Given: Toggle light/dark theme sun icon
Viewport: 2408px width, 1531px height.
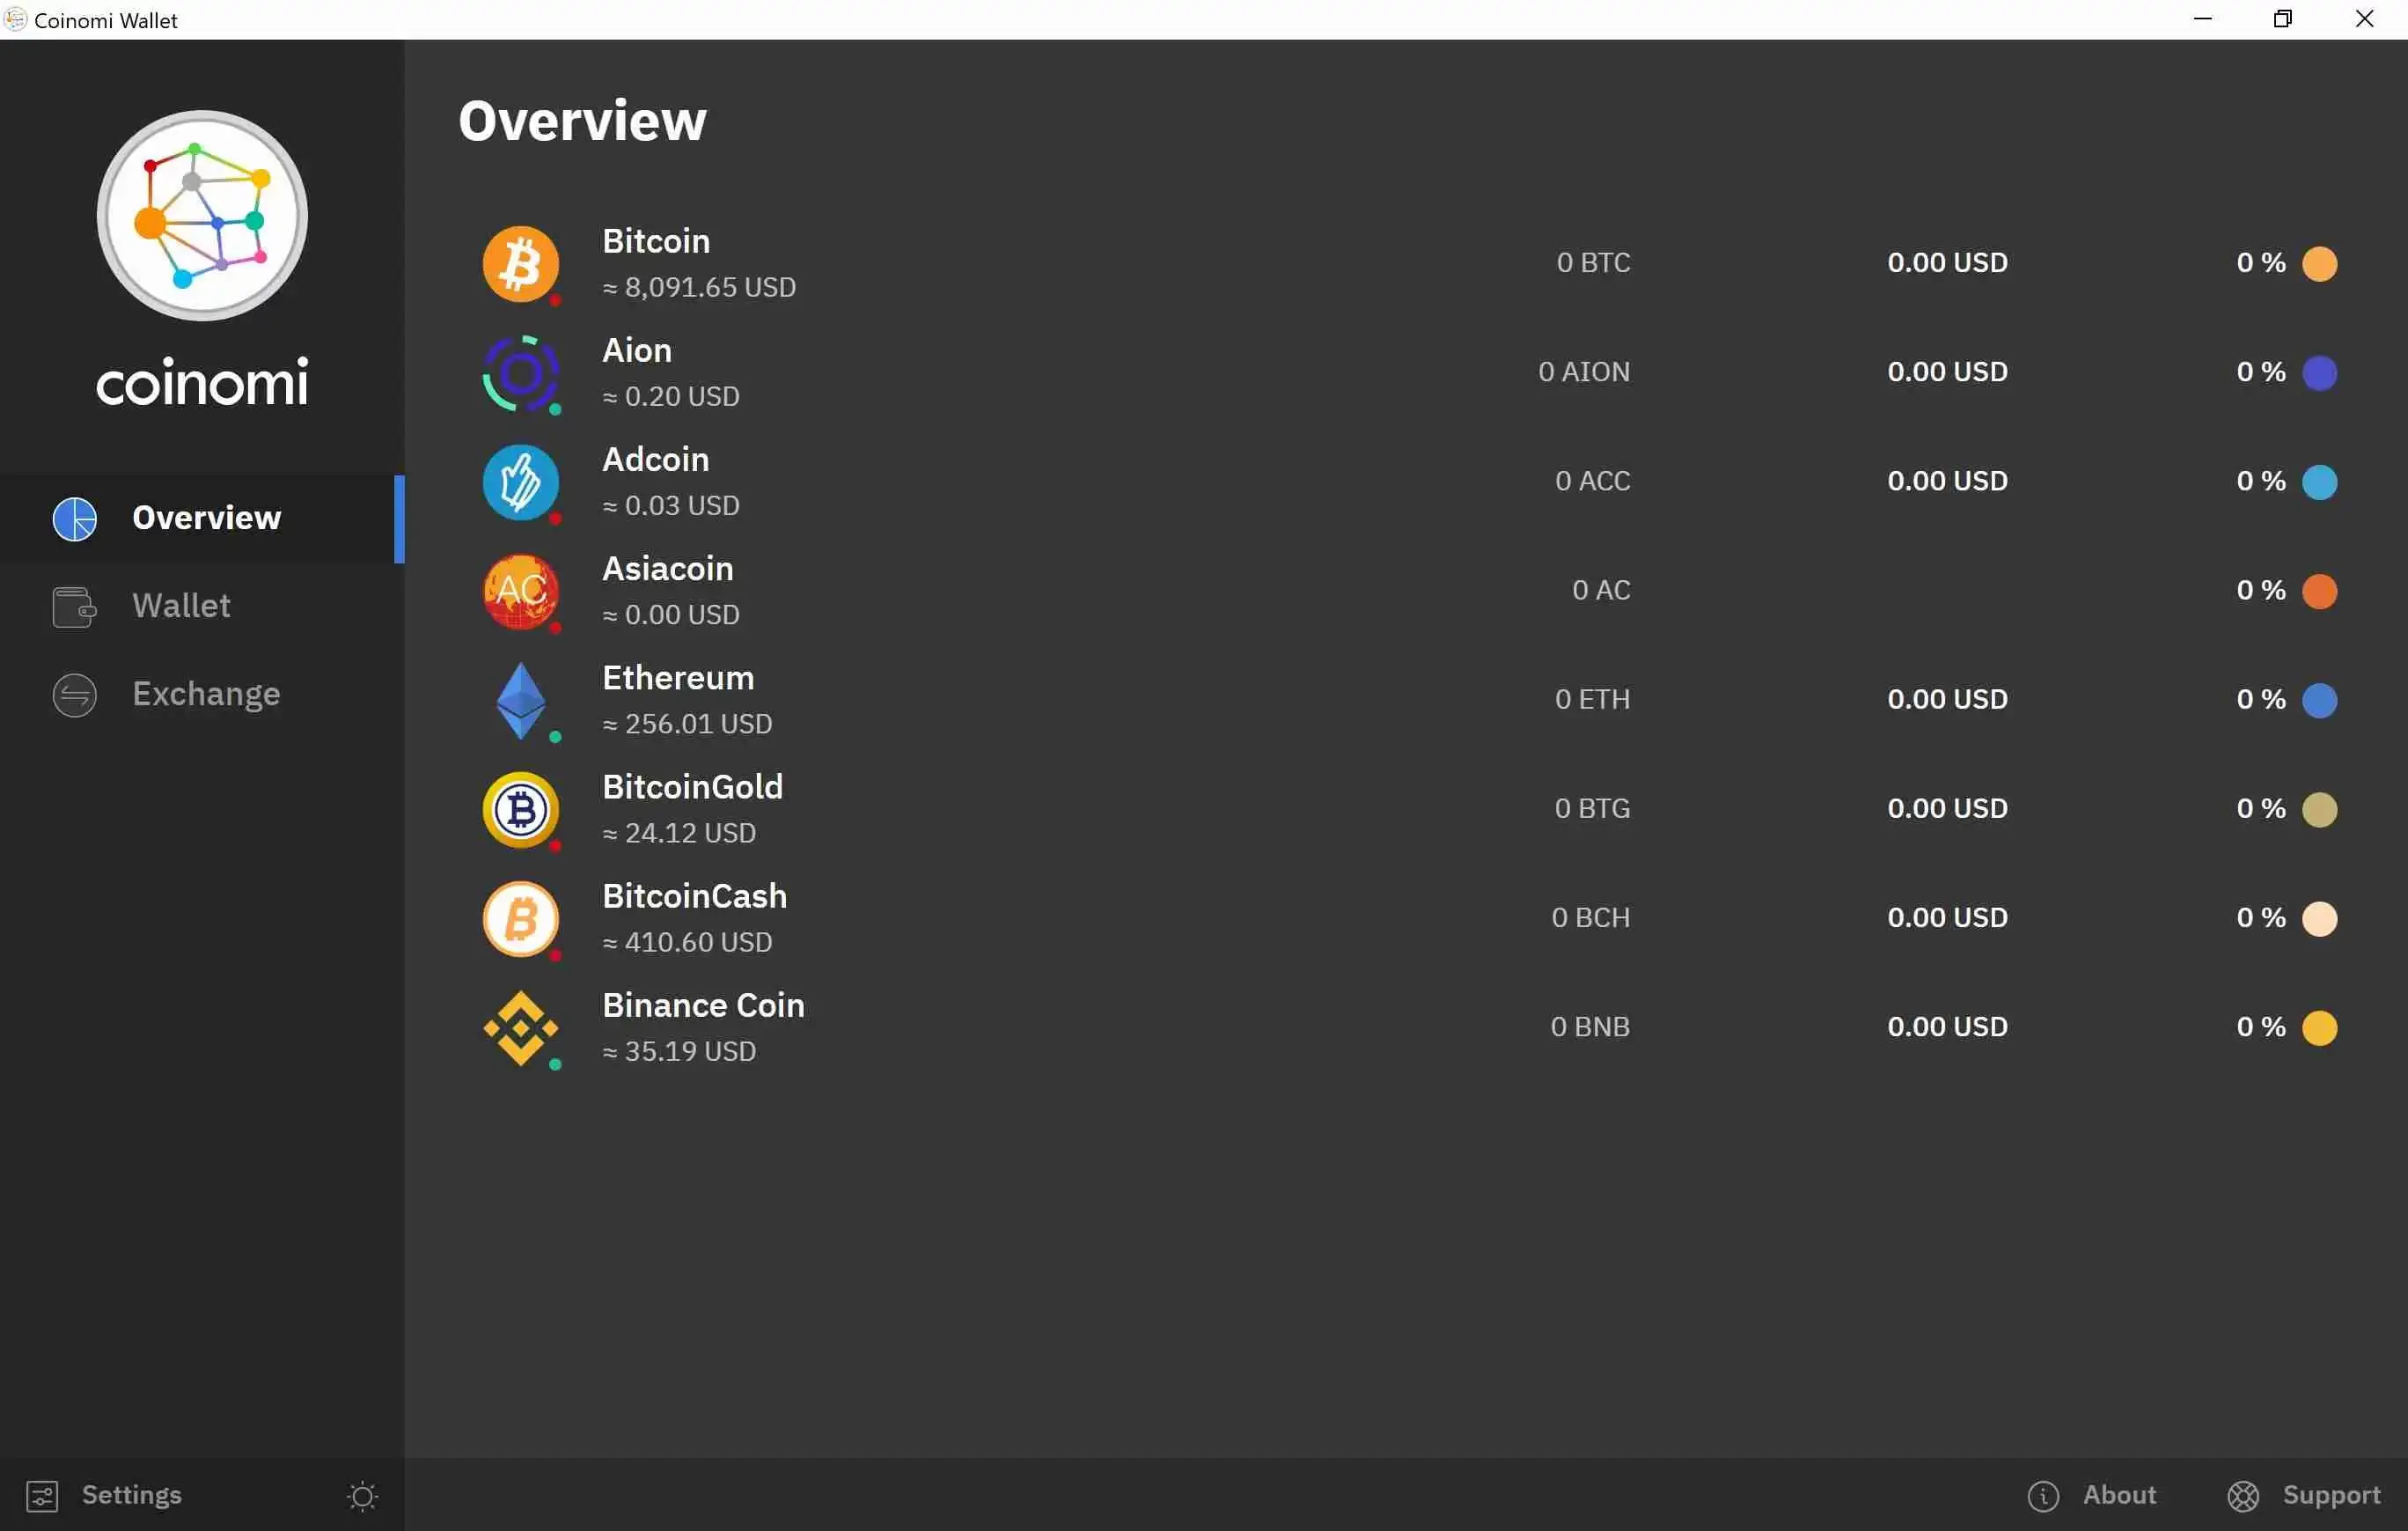Looking at the screenshot, I should click(362, 1495).
